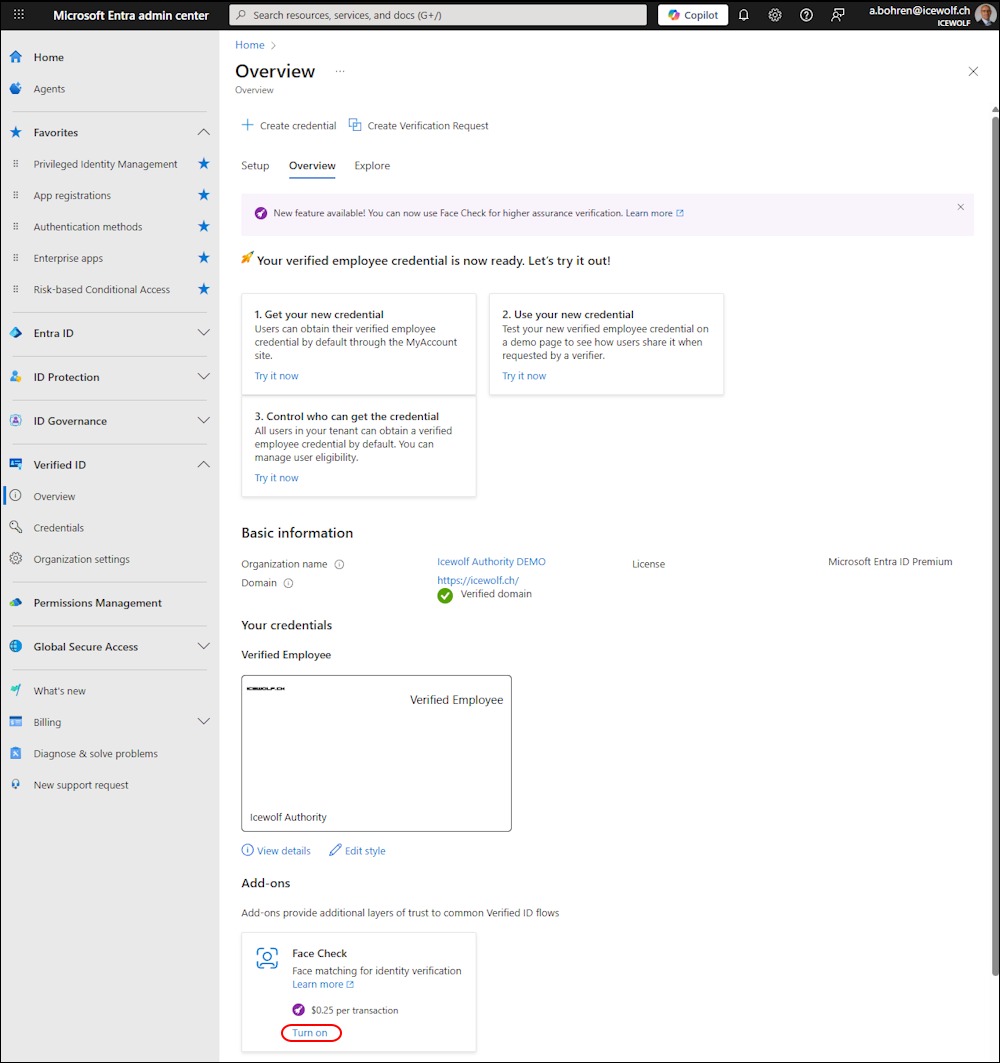Screen dimensions: 1000x1063
Task: Click the ID Protection icon
Action: click(16, 377)
